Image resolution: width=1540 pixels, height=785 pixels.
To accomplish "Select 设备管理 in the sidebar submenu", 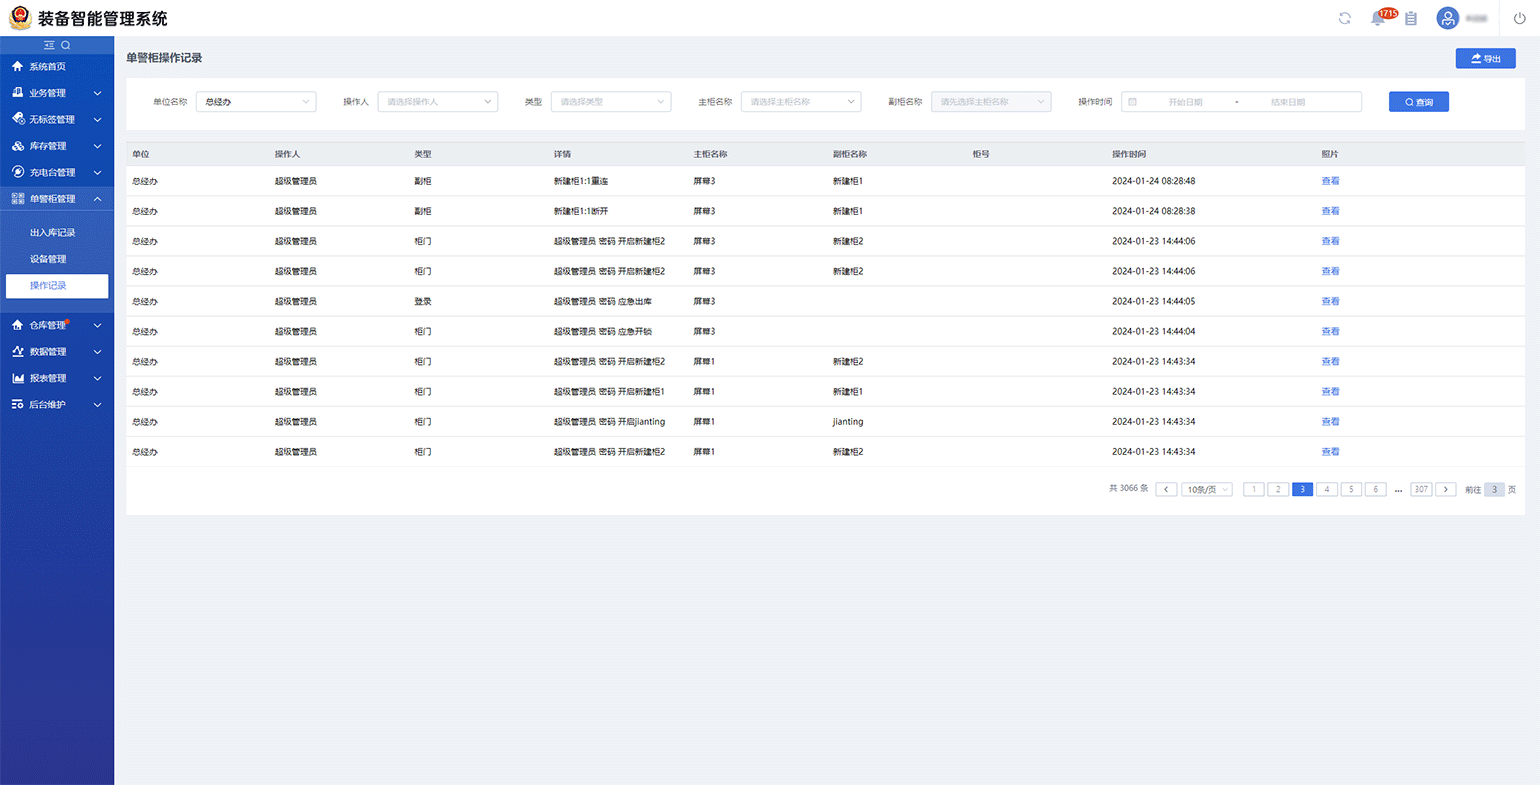I will [48, 259].
